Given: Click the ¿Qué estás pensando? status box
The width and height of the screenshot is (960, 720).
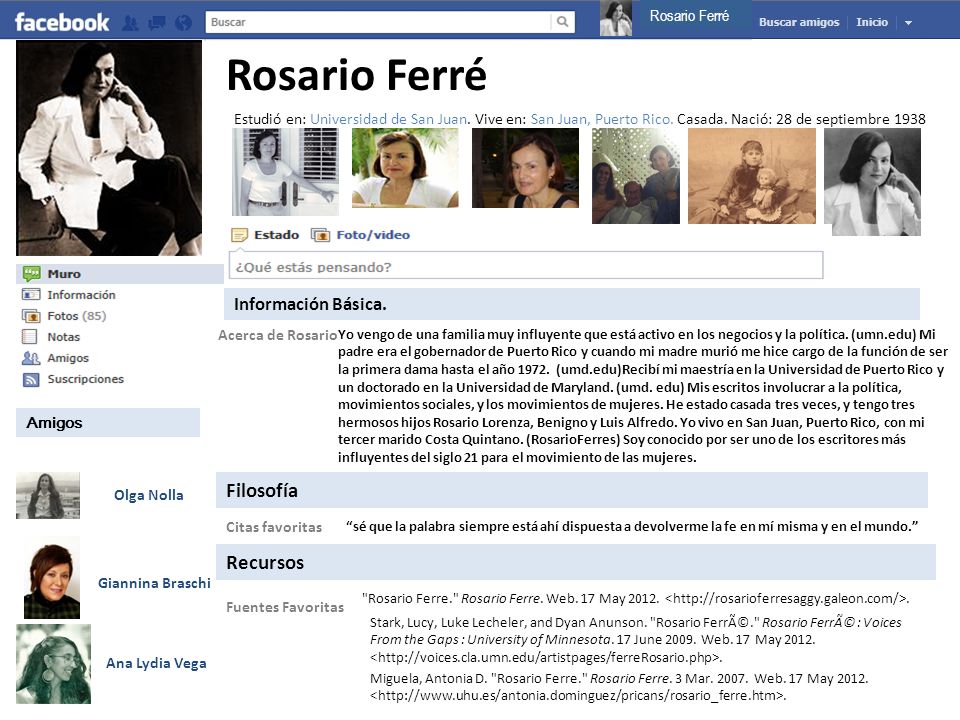Looking at the screenshot, I should point(526,266).
